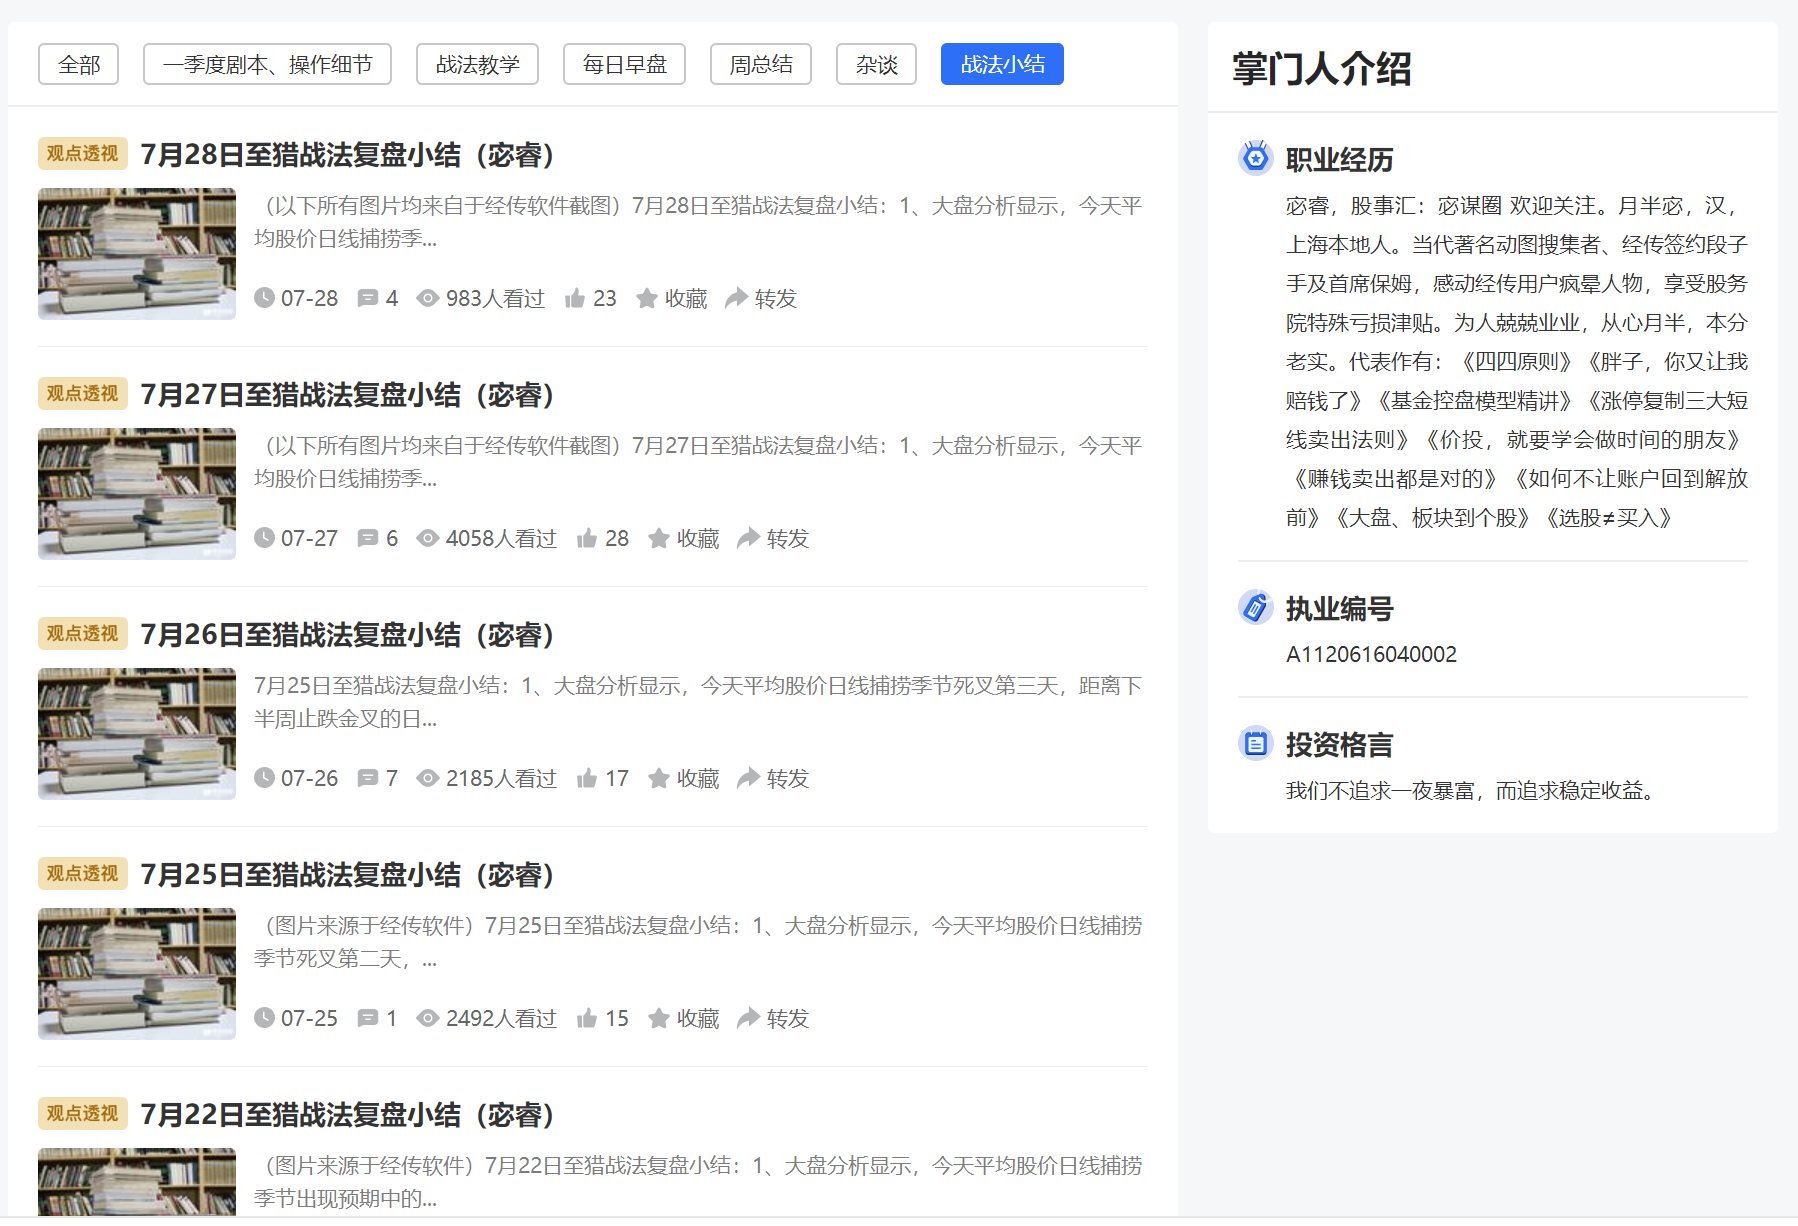Click the share arrow icon on 07-28 post

[736, 298]
